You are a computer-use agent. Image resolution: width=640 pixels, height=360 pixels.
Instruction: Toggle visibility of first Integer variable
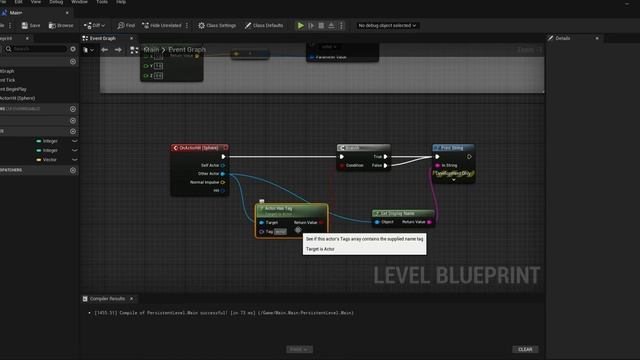(x=74, y=141)
